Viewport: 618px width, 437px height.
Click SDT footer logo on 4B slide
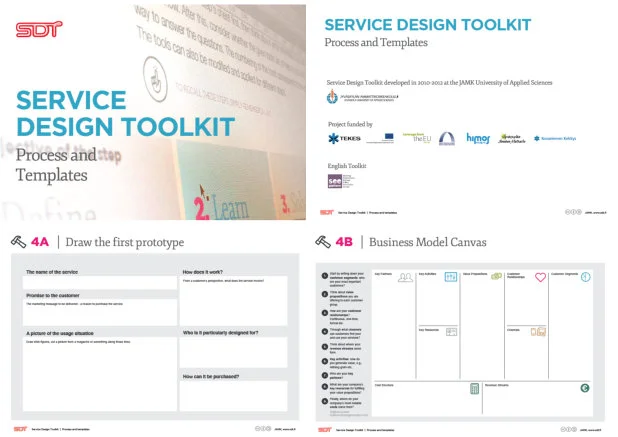pyautogui.click(x=325, y=430)
